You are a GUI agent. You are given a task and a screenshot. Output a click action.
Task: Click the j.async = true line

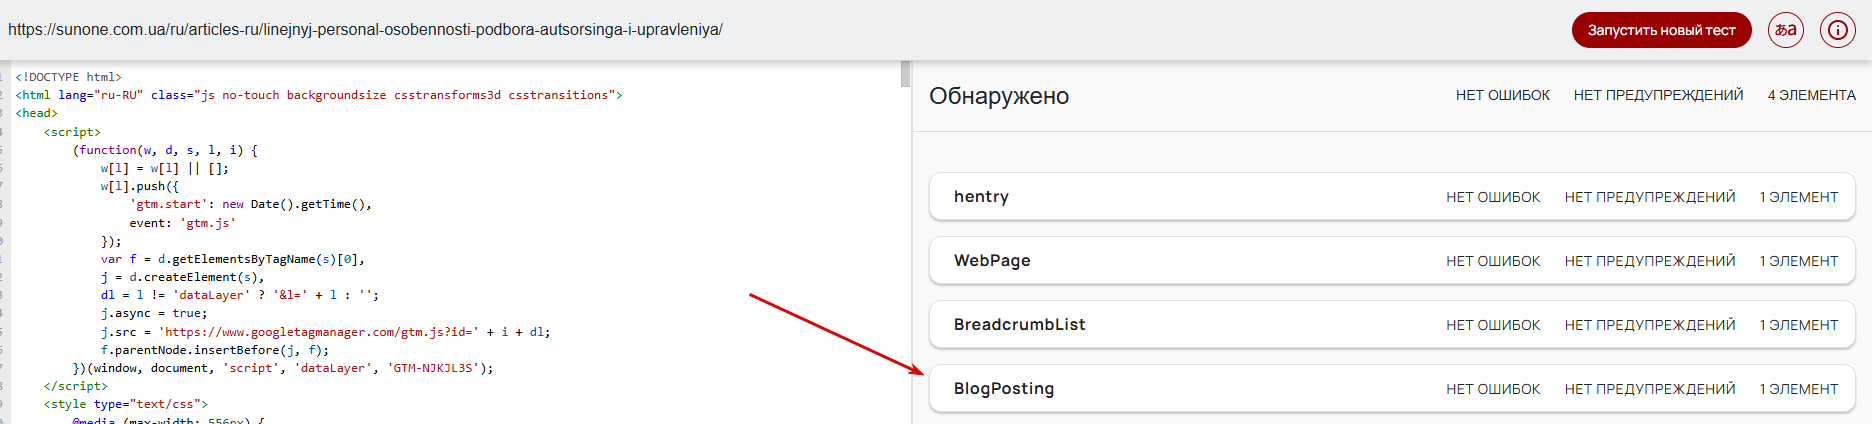coord(154,313)
